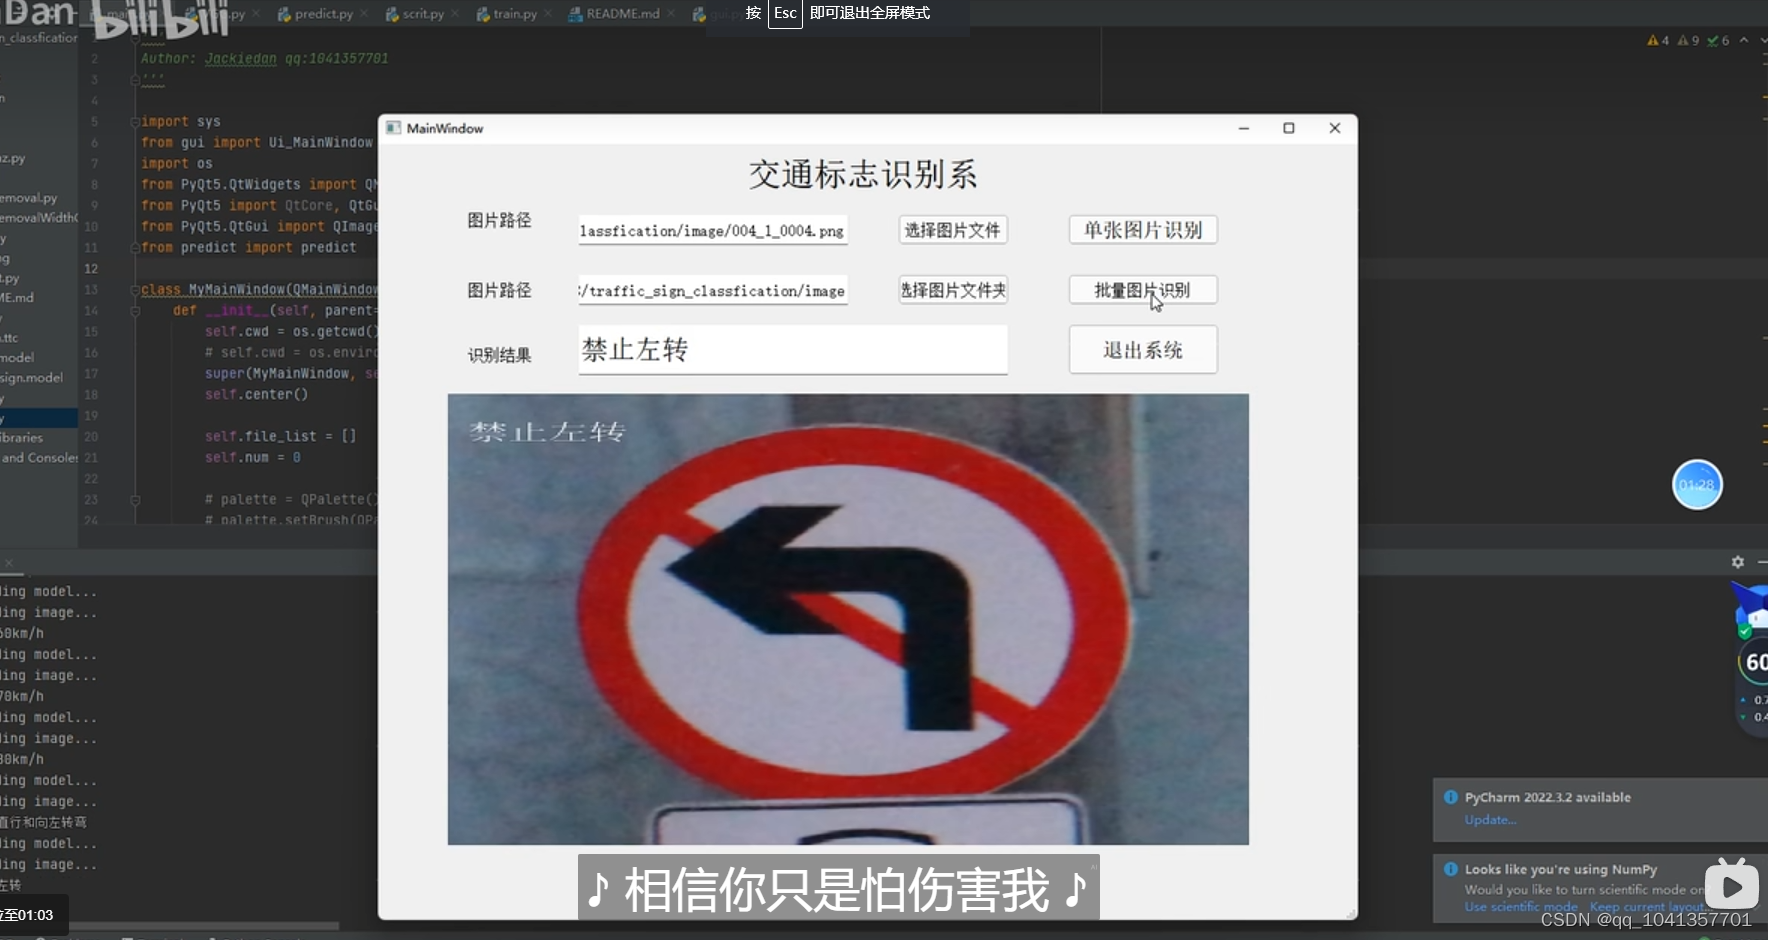Image resolution: width=1768 pixels, height=940 pixels.
Task: Select sign.model in the PyCharm project tree
Action: click(x=32, y=378)
